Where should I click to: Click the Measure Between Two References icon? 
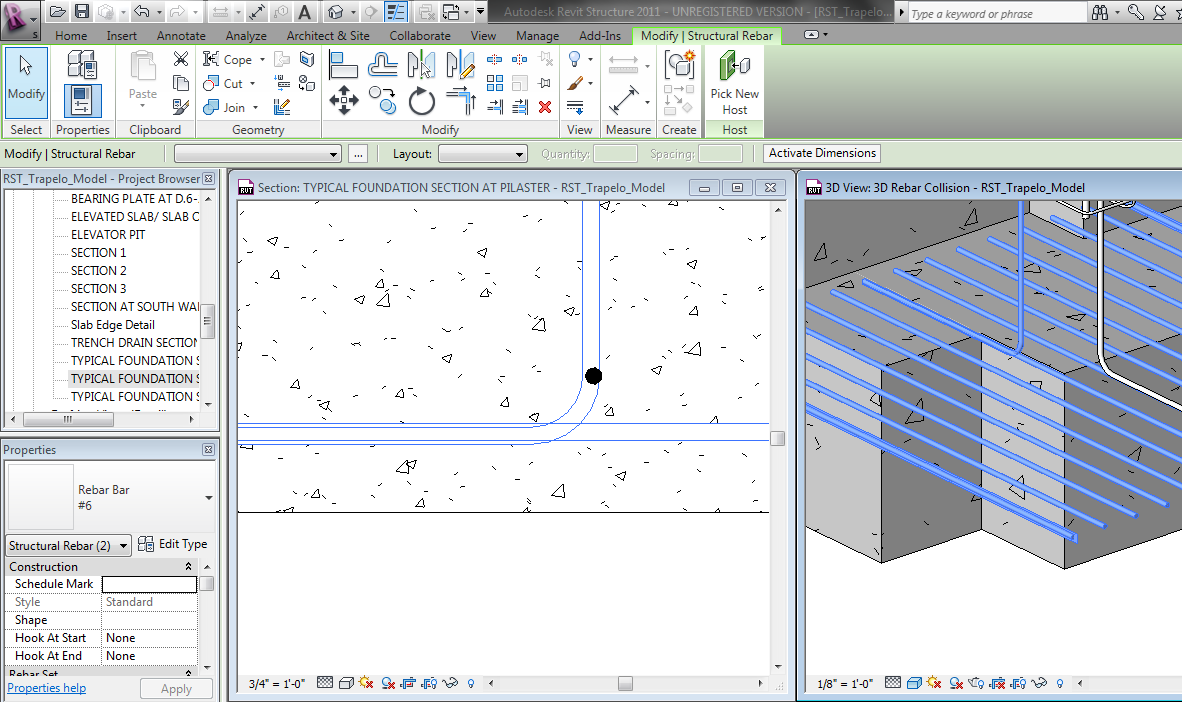(623, 100)
